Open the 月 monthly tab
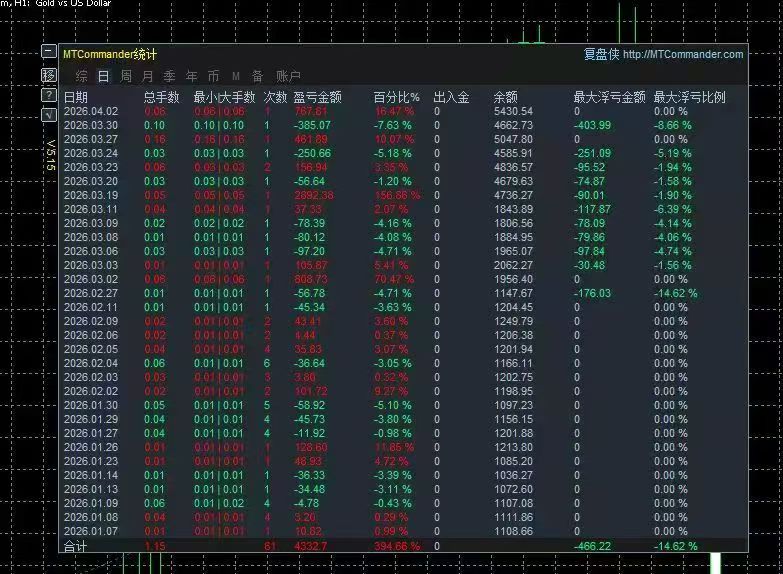Screen dimensions: 783x574 point(147,76)
